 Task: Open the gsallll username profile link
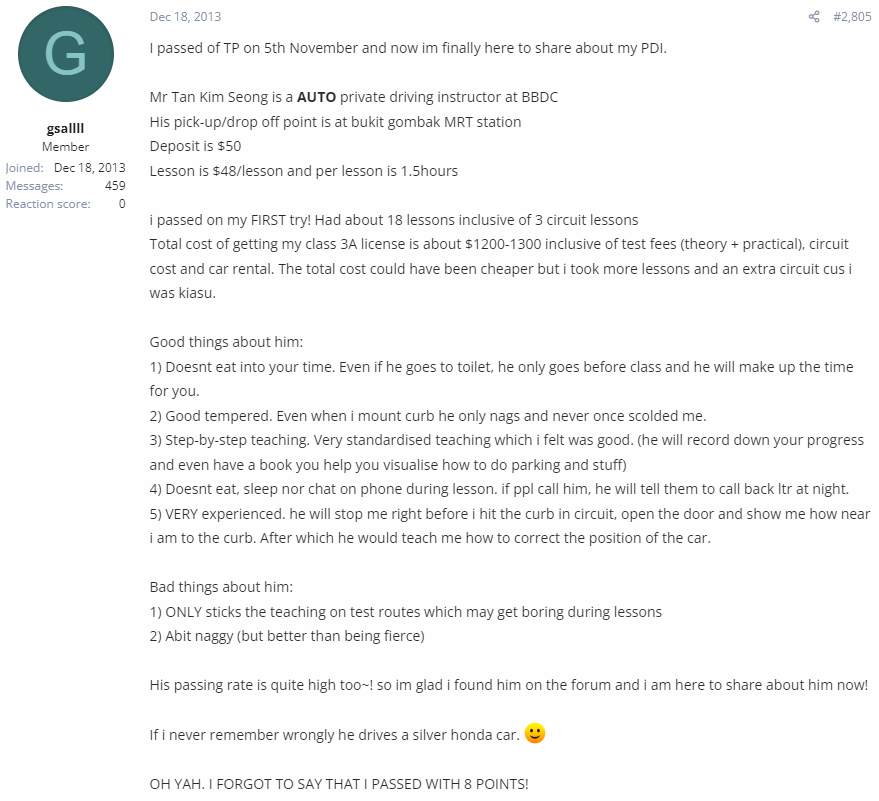point(66,128)
